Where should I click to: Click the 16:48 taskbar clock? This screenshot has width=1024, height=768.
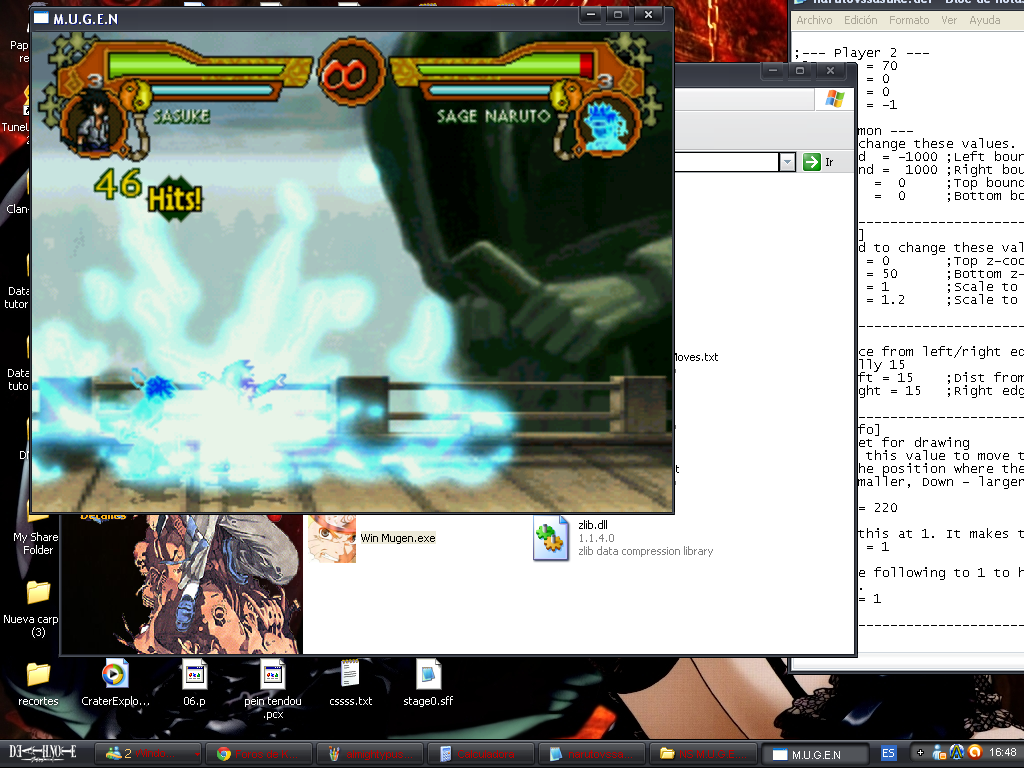[1002, 752]
